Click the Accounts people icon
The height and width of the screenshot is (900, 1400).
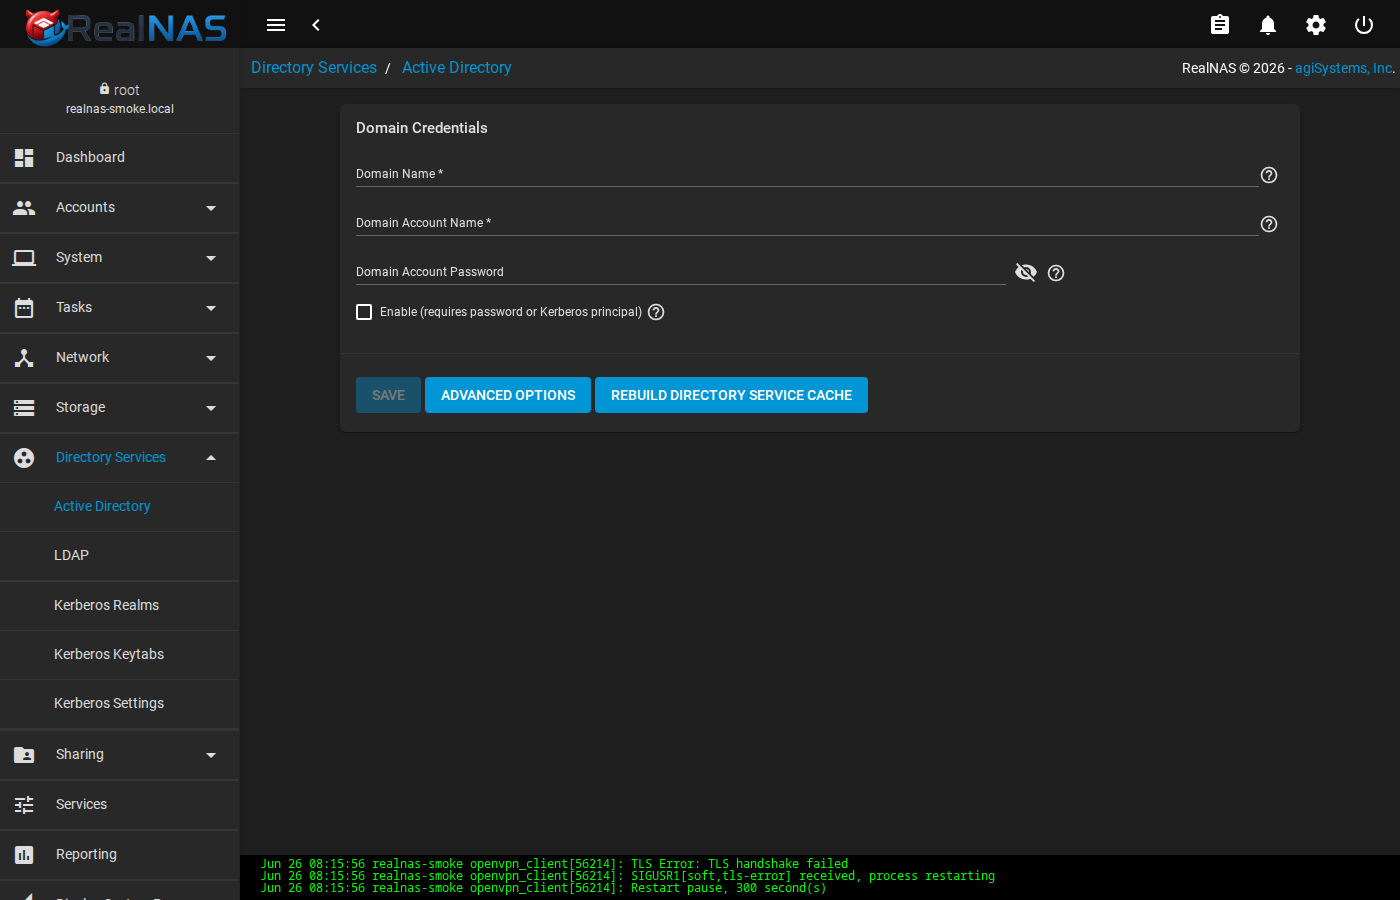click(24, 208)
